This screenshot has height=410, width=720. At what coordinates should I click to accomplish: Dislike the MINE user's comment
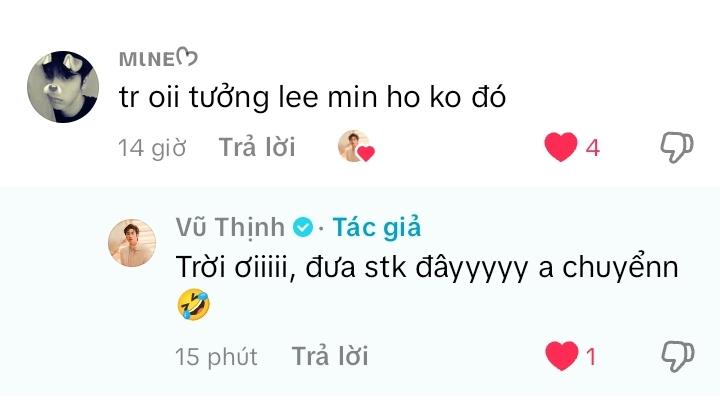point(677,147)
